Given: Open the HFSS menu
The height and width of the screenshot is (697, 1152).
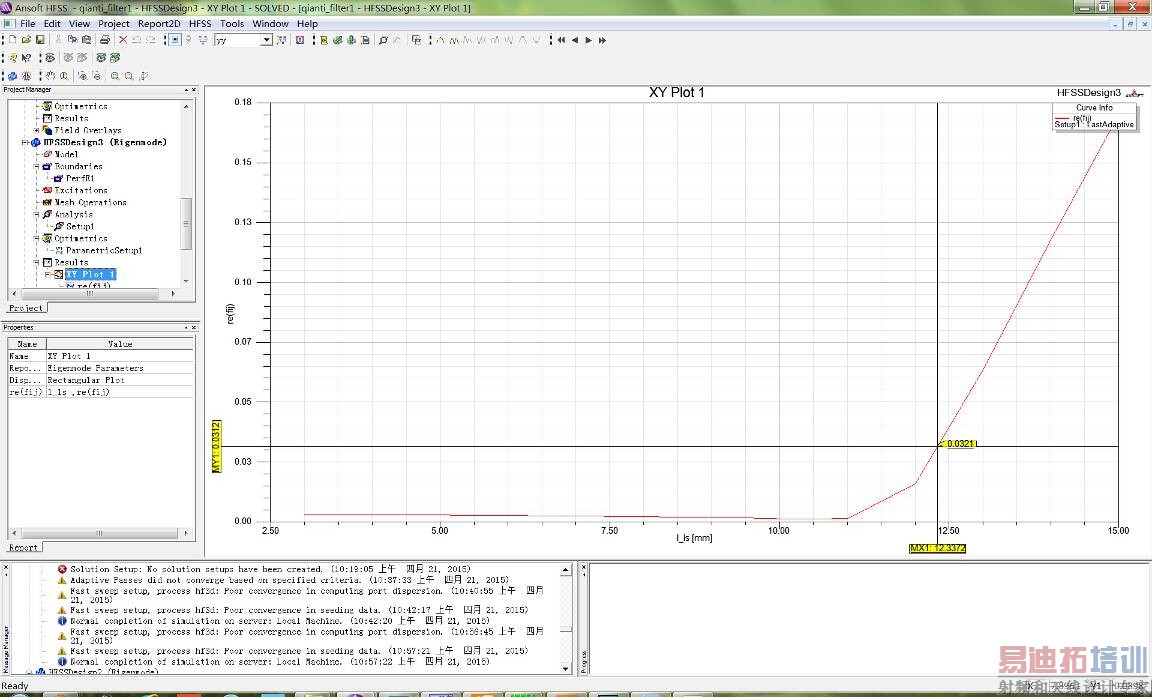Looking at the screenshot, I should pyautogui.click(x=200, y=24).
